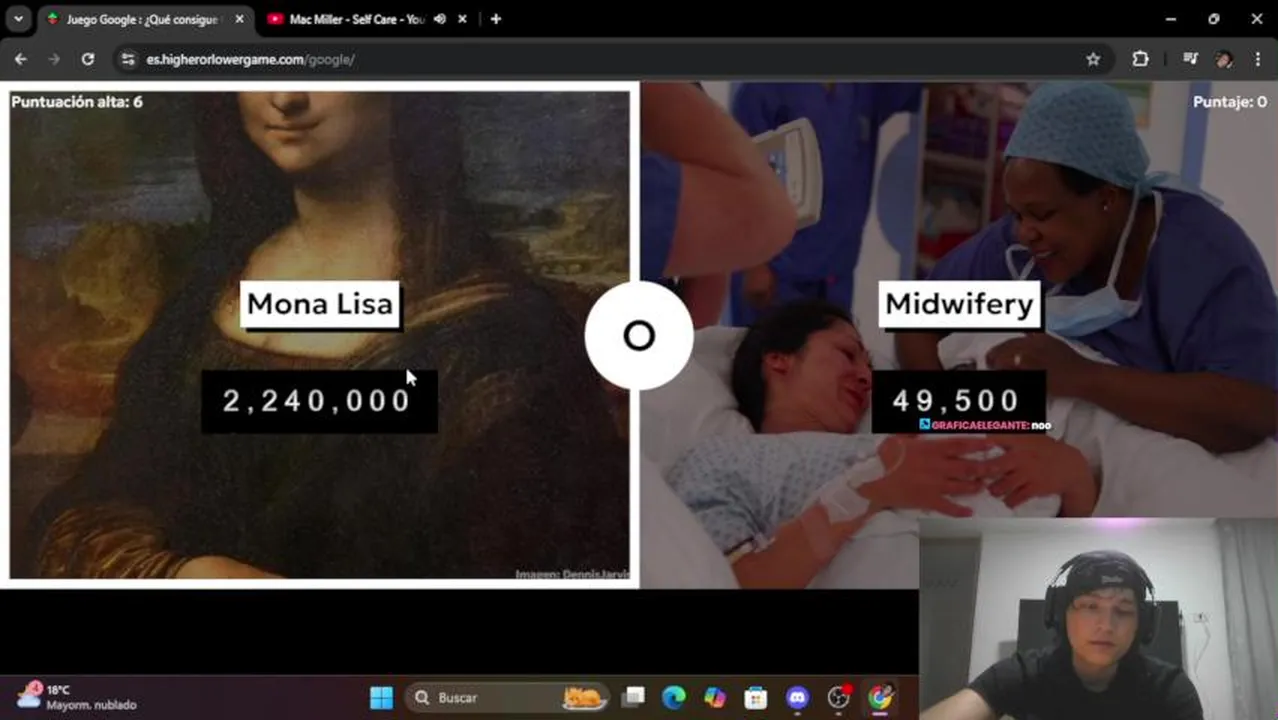Open the tab search dropdown arrow
Screen dimensions: 1278x720
coord(18,19)
